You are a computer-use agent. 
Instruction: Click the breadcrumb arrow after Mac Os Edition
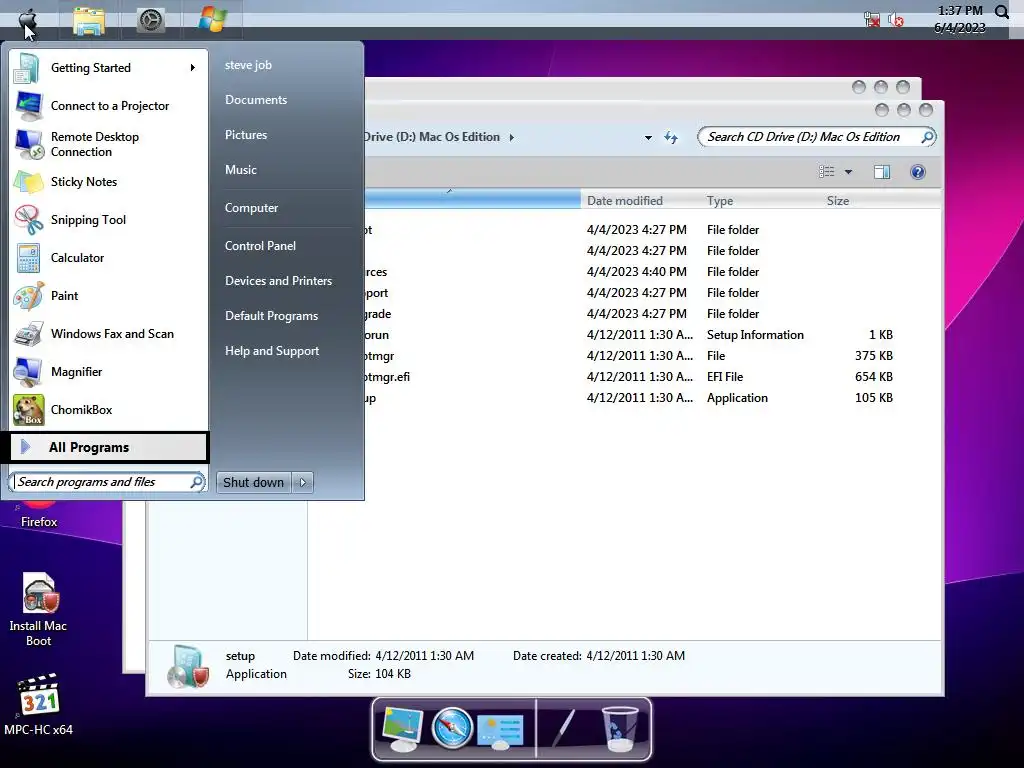[511, 137]
